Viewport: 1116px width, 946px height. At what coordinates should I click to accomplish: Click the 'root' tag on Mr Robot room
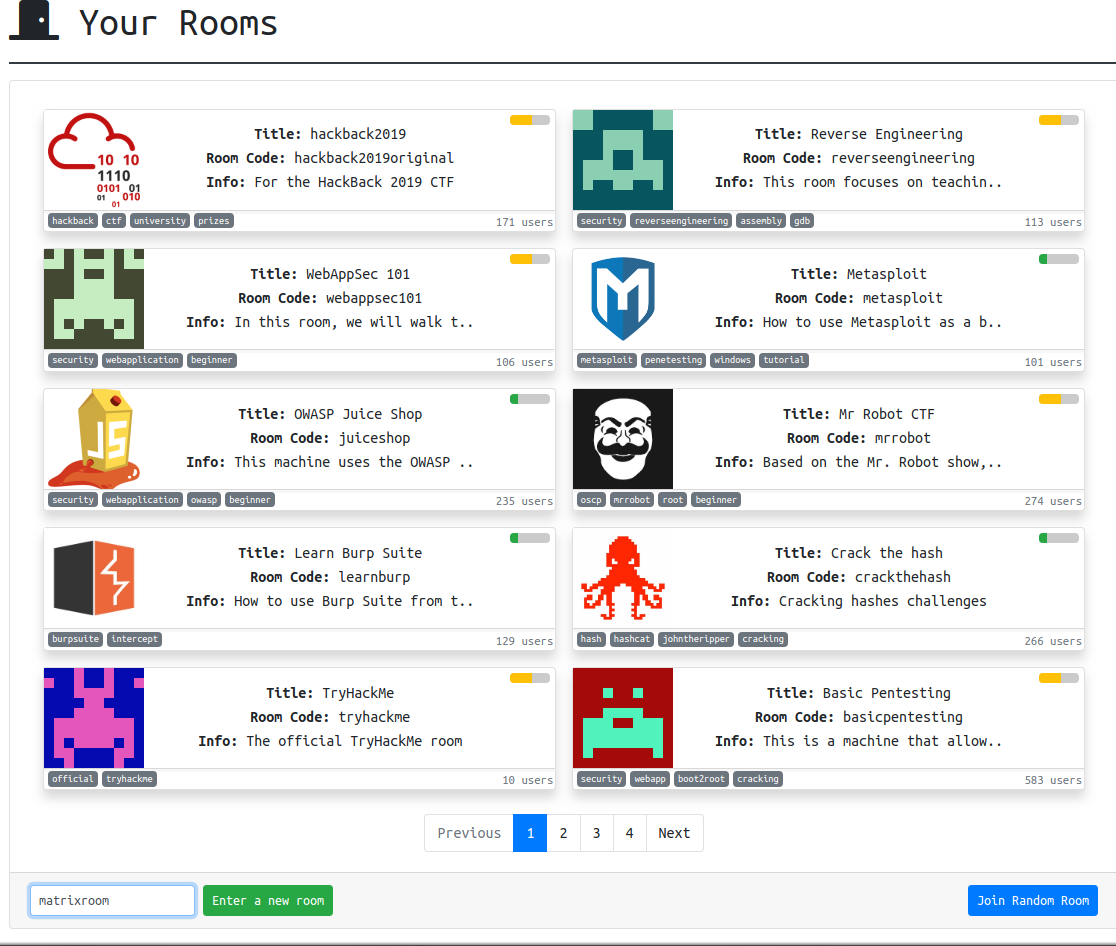tap(673, 500)
